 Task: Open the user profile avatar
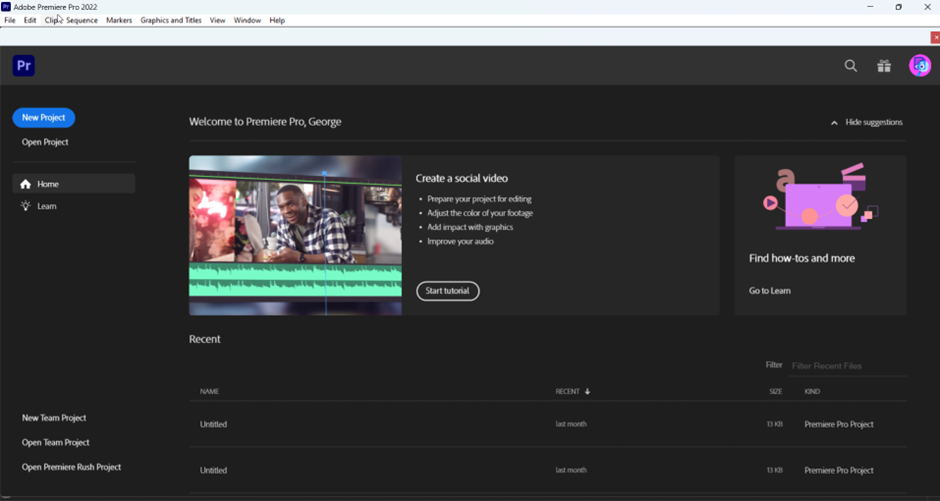(x=920, y=66)
